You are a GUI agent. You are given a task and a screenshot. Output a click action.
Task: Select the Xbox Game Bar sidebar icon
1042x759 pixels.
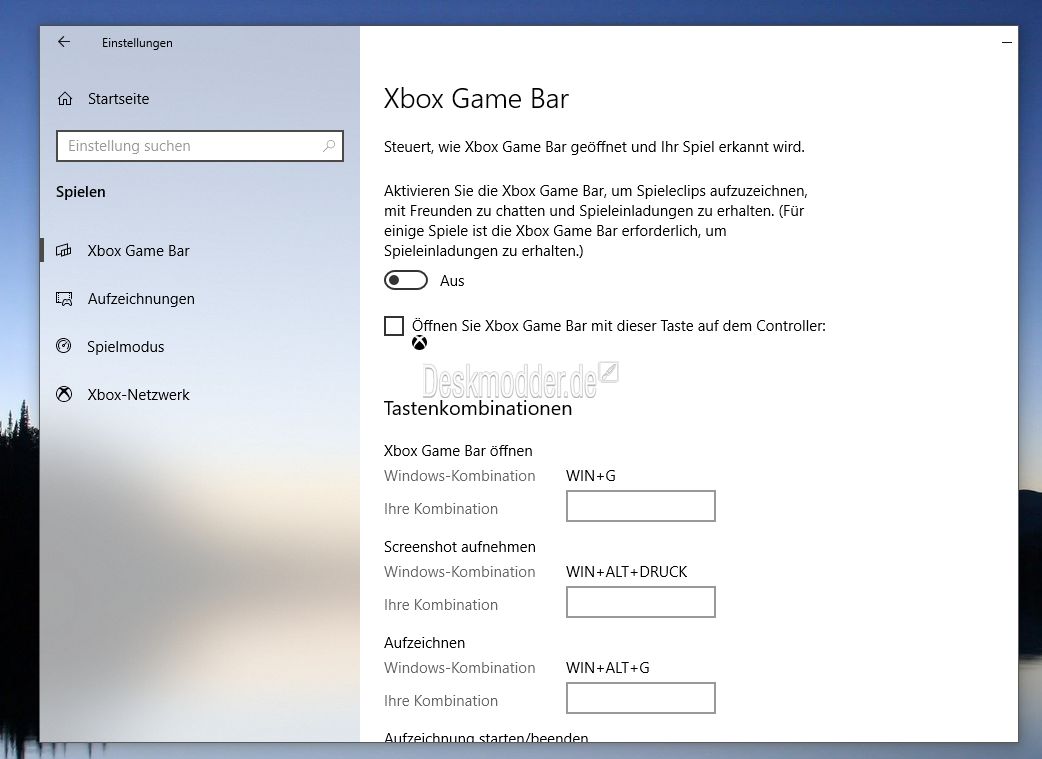click(64, 251)
